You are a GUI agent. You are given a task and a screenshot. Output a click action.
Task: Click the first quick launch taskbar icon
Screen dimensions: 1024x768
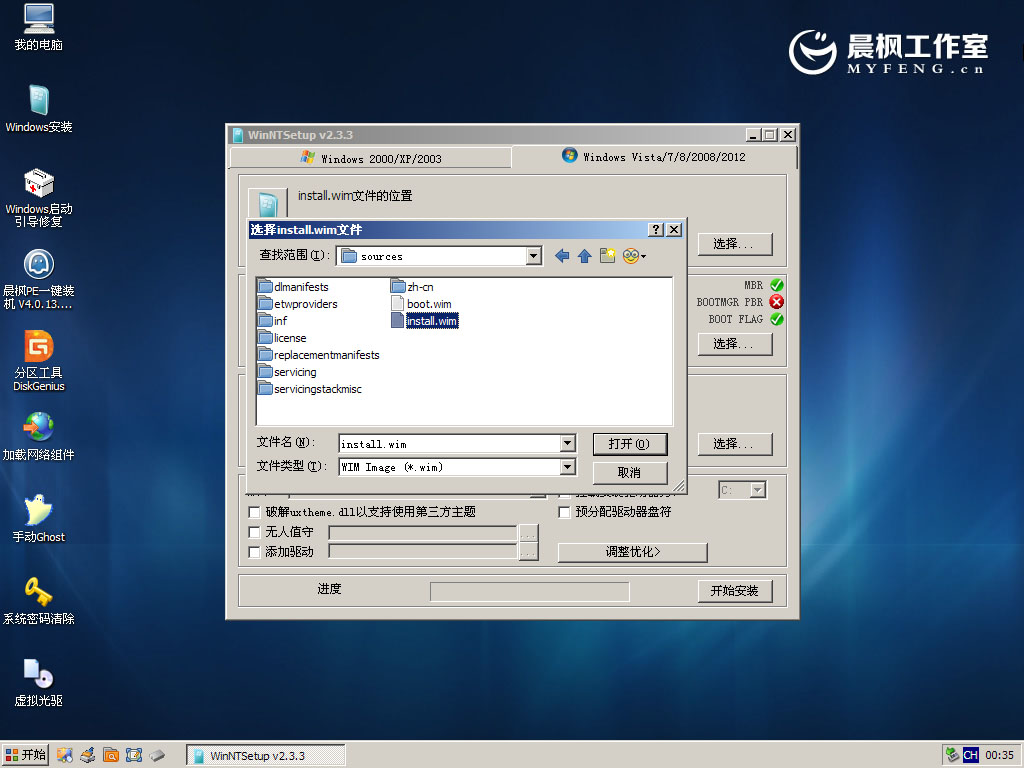coord(65,755)
